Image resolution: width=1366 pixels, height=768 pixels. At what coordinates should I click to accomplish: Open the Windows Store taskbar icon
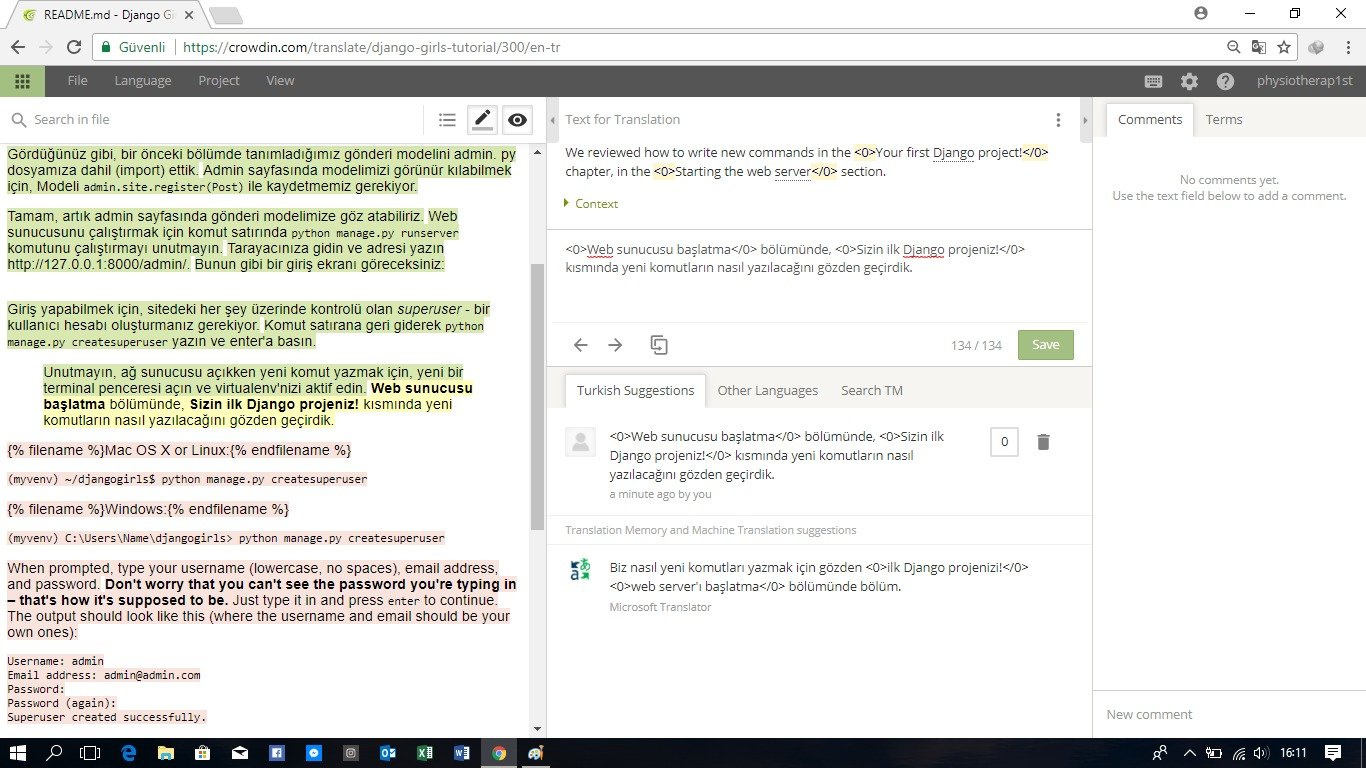[x=203, y=753]
